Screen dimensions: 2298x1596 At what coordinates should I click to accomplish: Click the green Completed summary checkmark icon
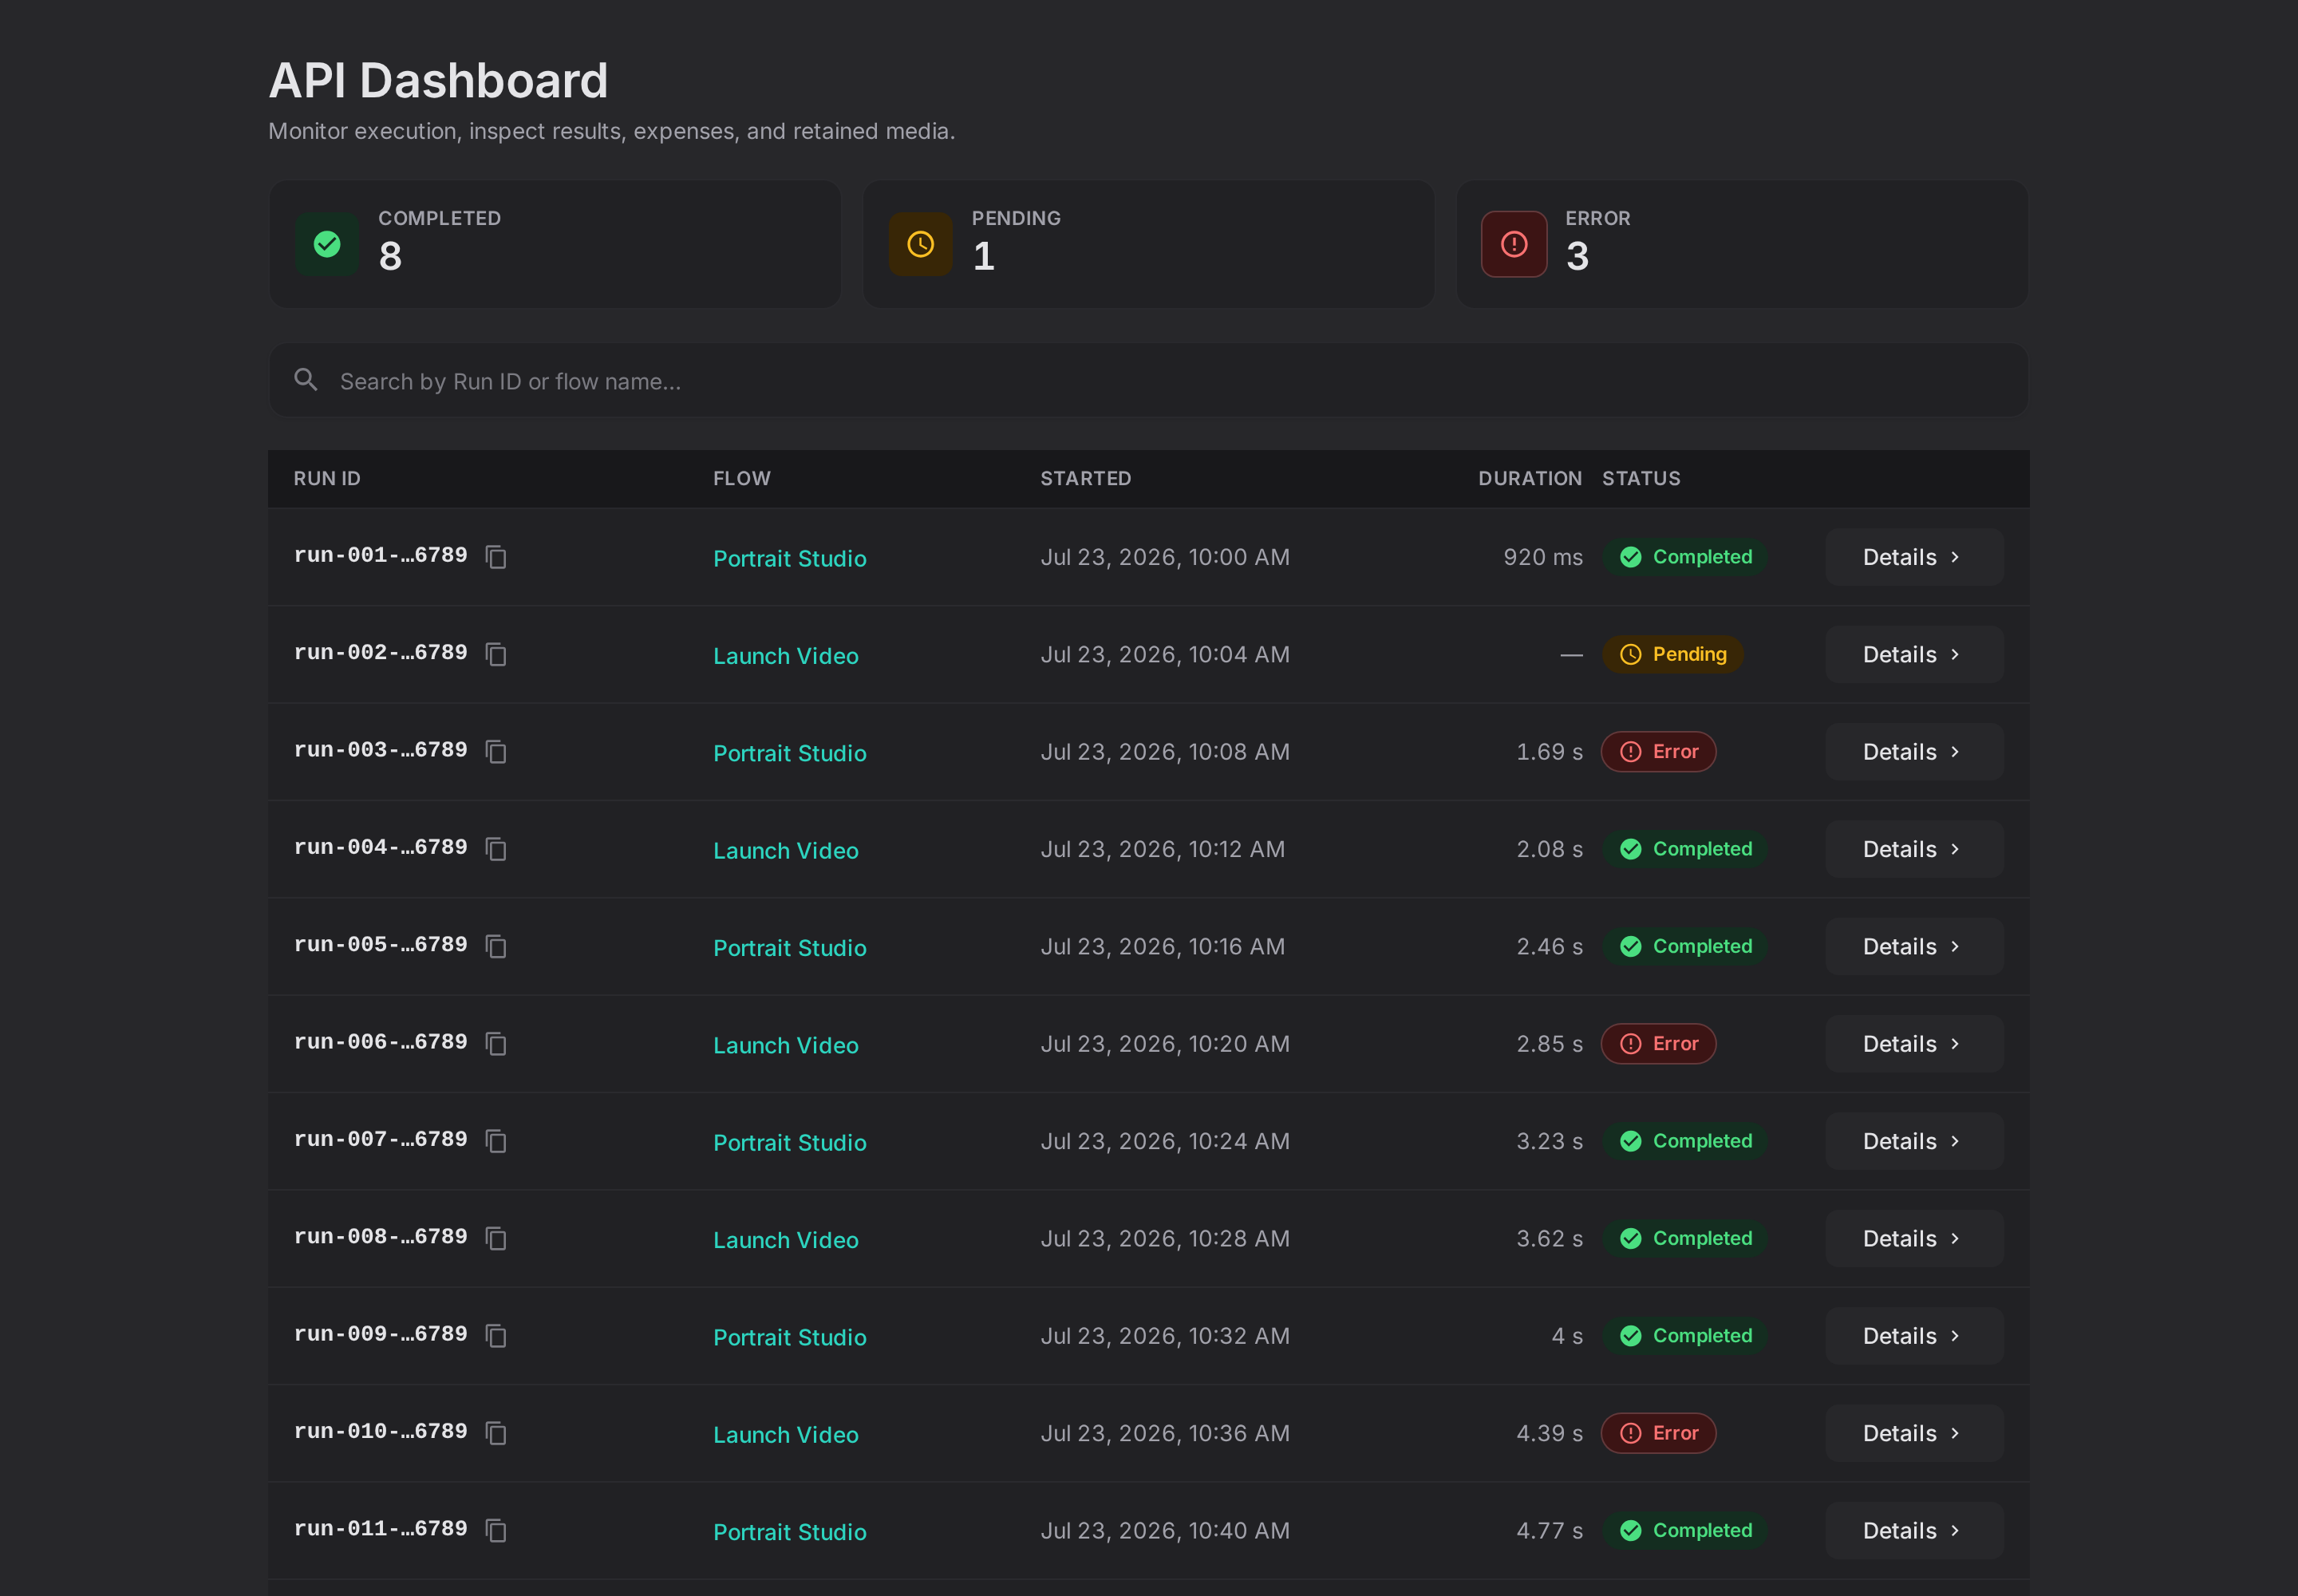click(327, 244)
